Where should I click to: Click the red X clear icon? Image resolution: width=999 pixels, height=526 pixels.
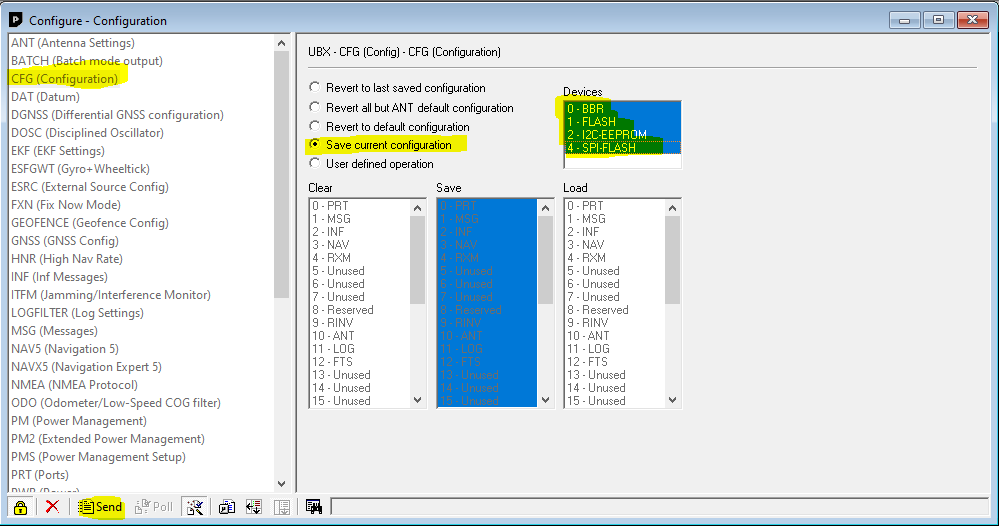(52, 507)
